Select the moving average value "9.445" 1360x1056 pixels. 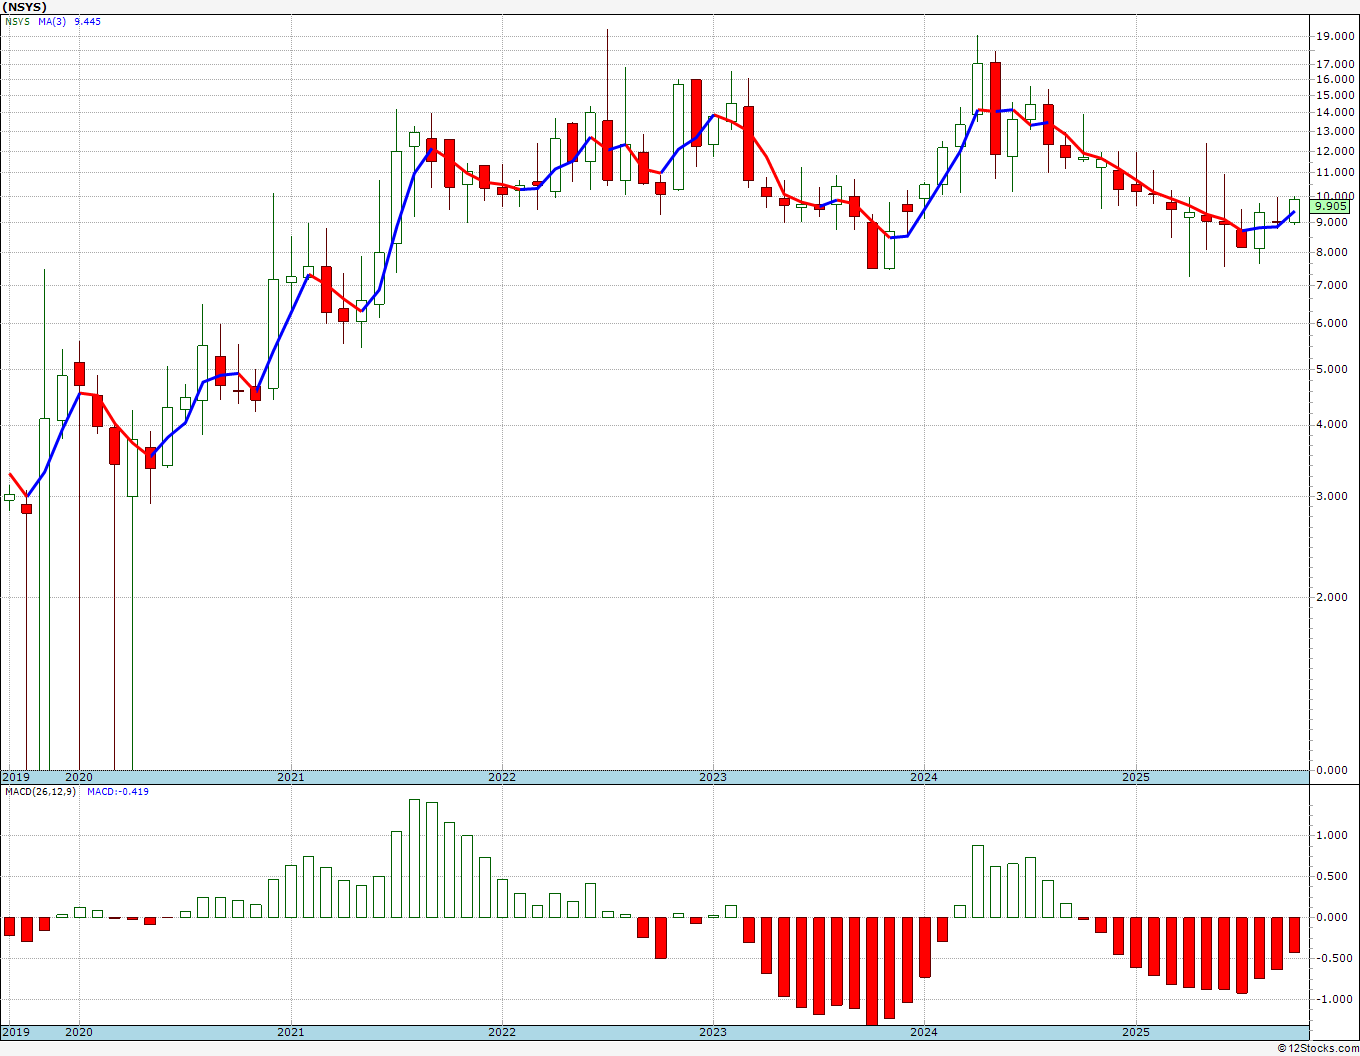pos(87,21)
